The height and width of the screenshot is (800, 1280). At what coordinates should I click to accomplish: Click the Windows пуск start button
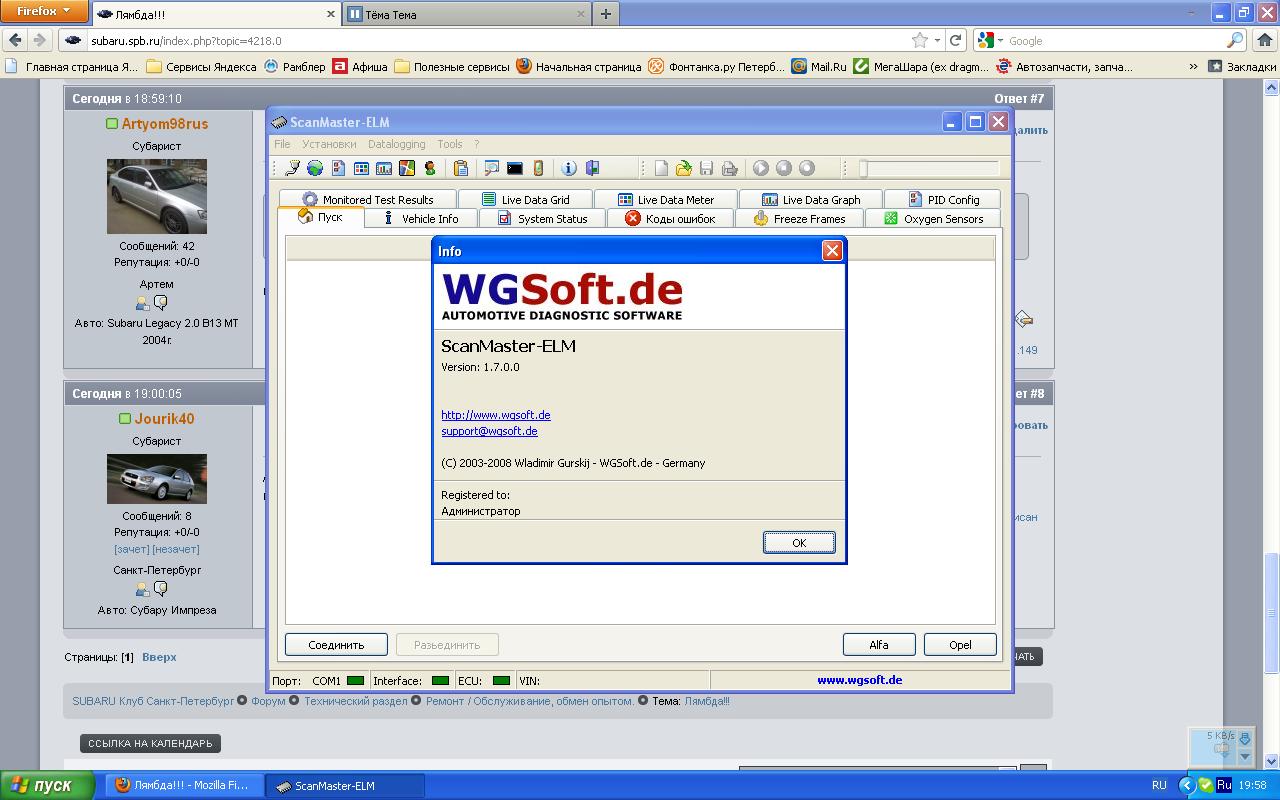47,785
